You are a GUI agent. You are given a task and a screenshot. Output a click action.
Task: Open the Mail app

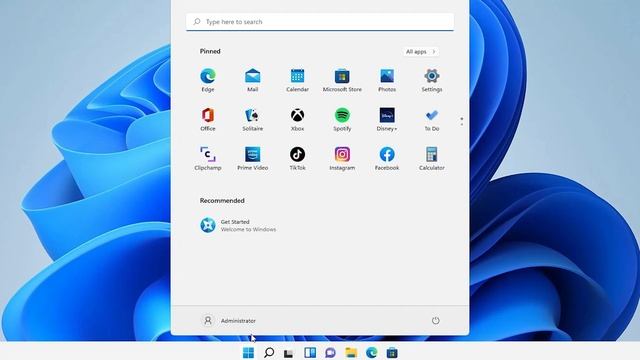click(253, 80)
